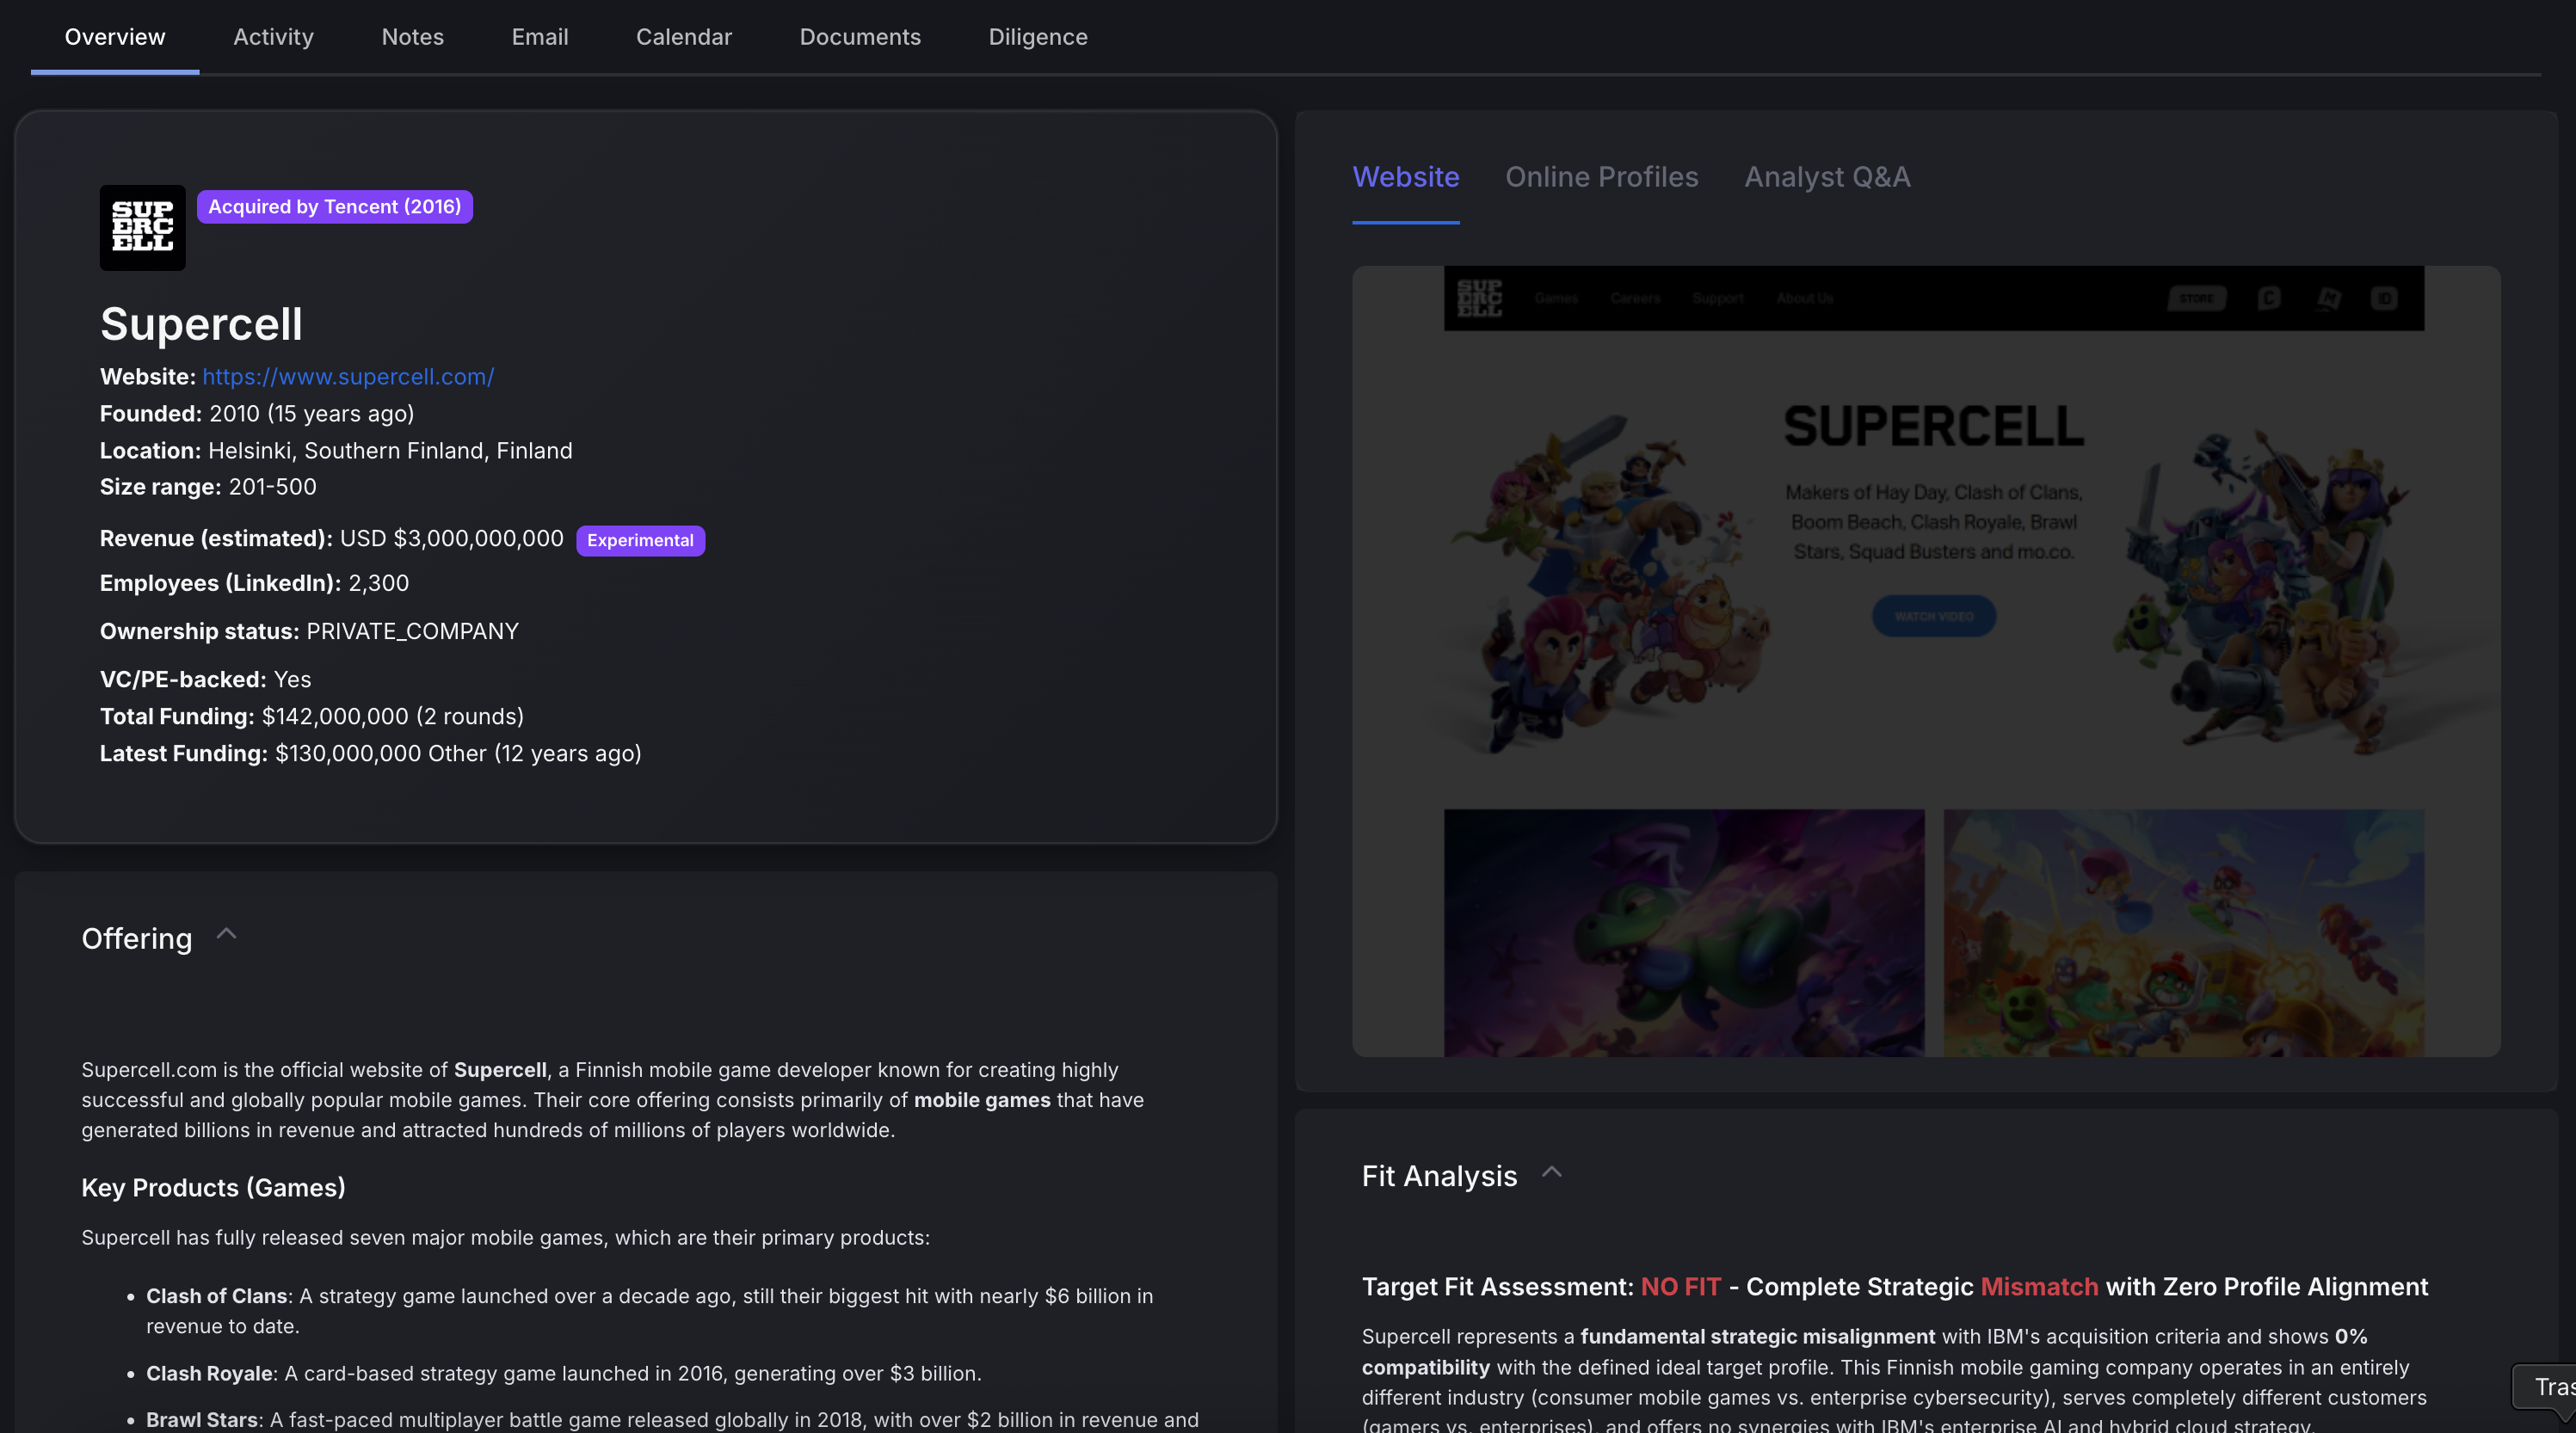The width and height of the screenshot is (2576, 1433).
Task: Click the Clash Royale bullet item
Action: tap(564, 1374)
